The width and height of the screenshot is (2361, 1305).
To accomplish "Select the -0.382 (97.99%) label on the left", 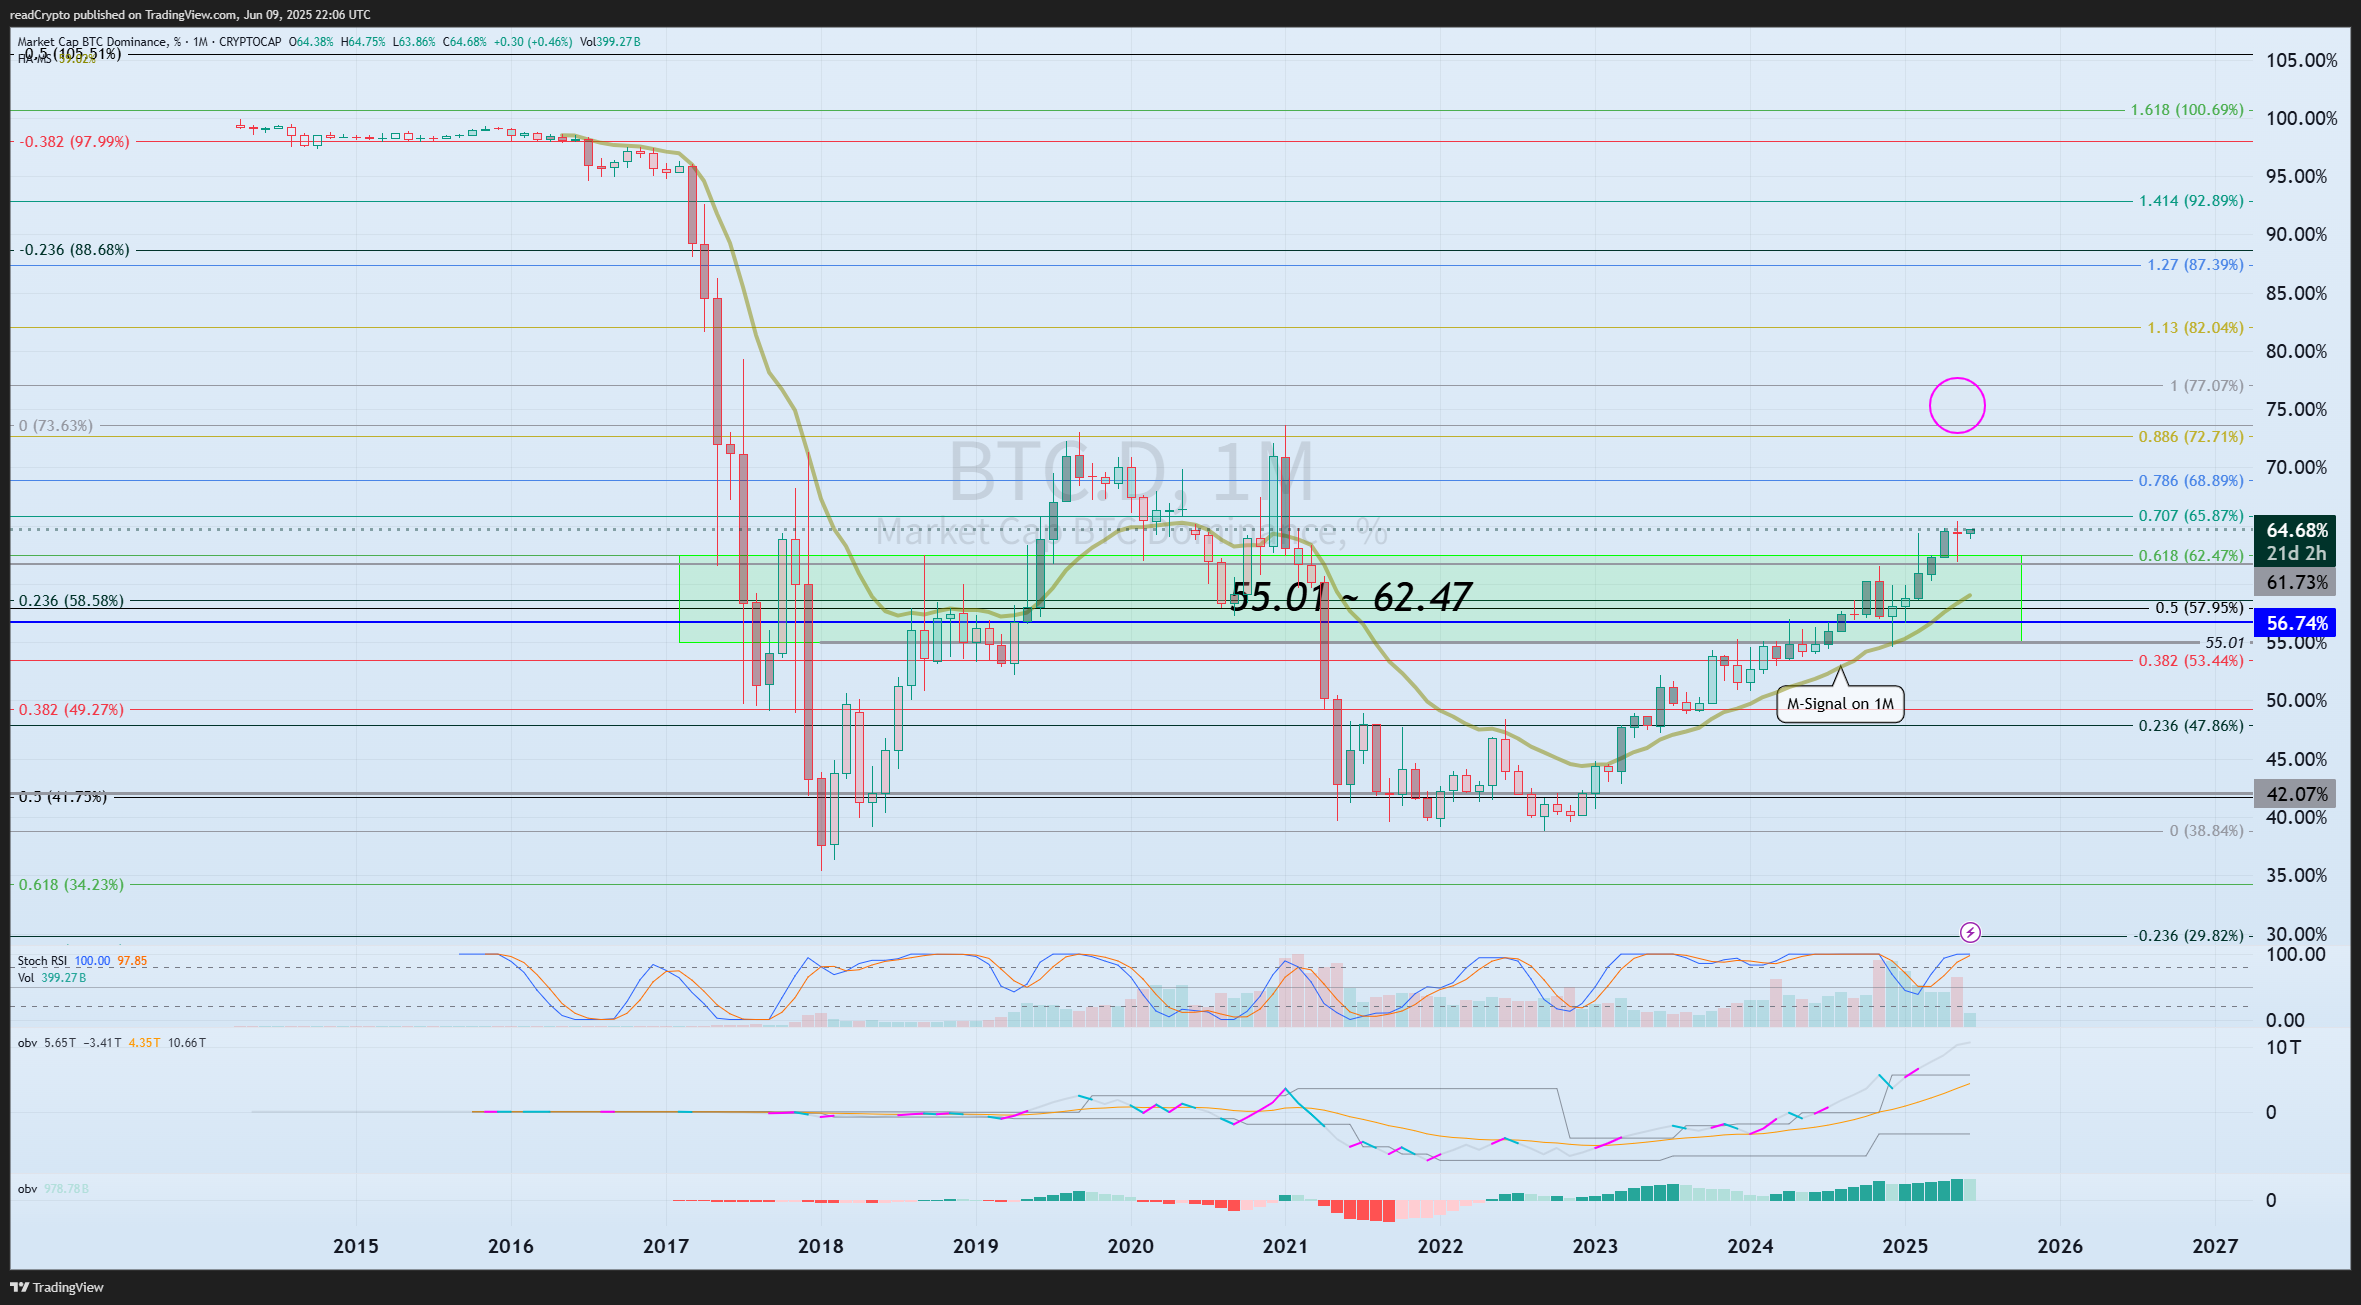I will coord(74,142).
